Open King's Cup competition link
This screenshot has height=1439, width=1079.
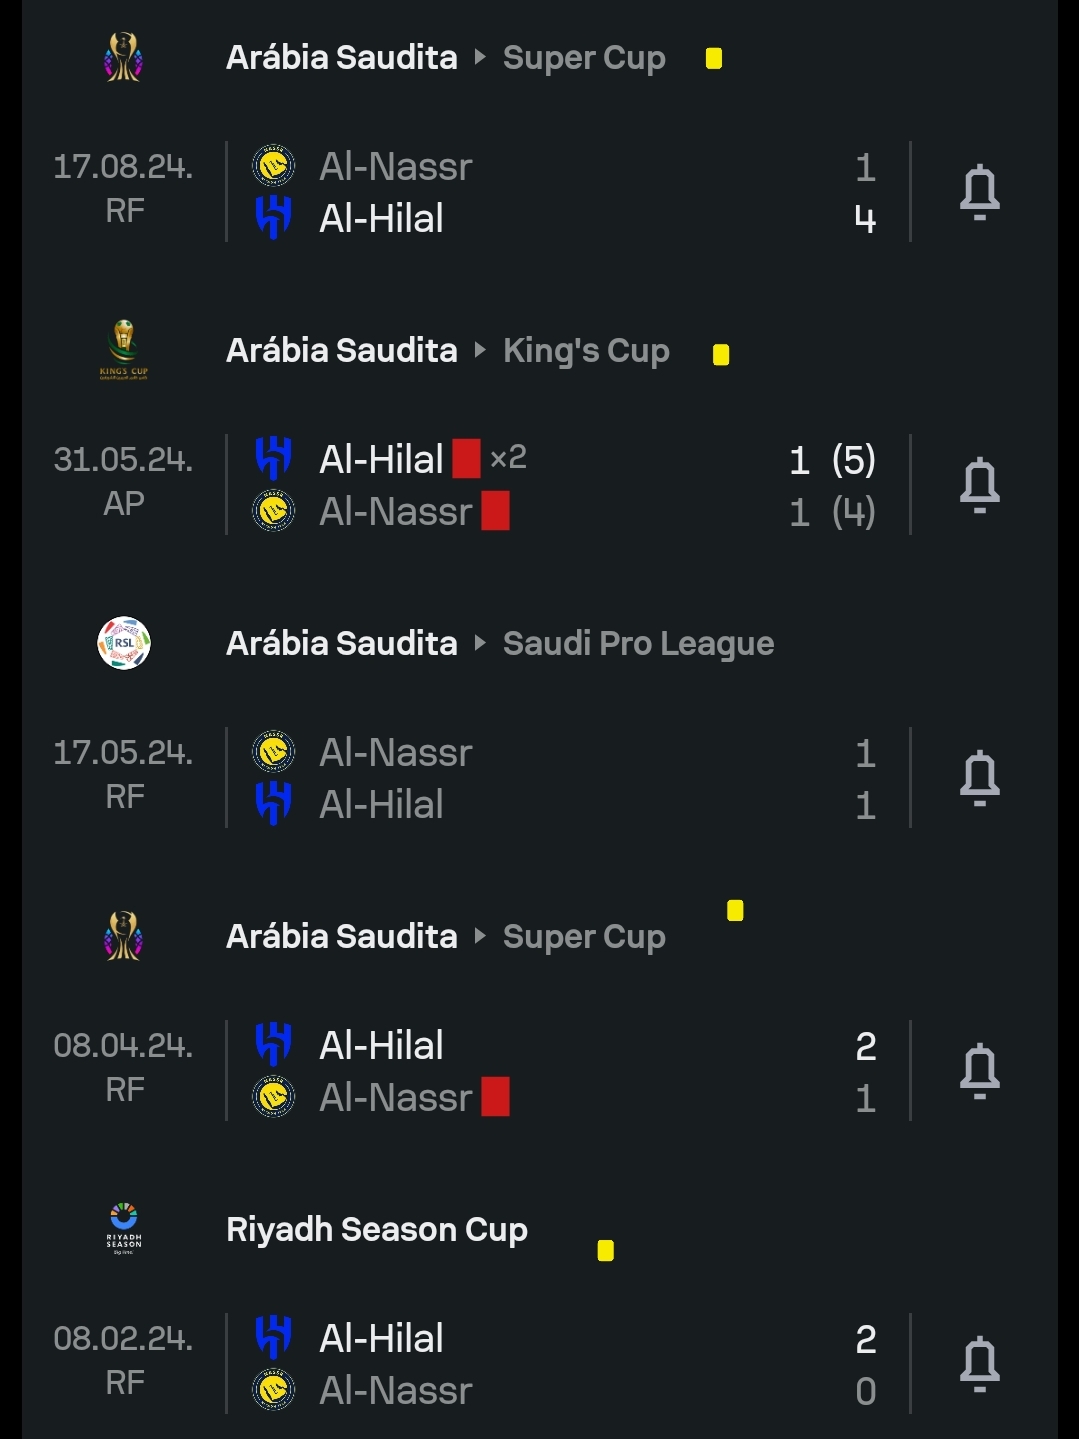(586, 351)
